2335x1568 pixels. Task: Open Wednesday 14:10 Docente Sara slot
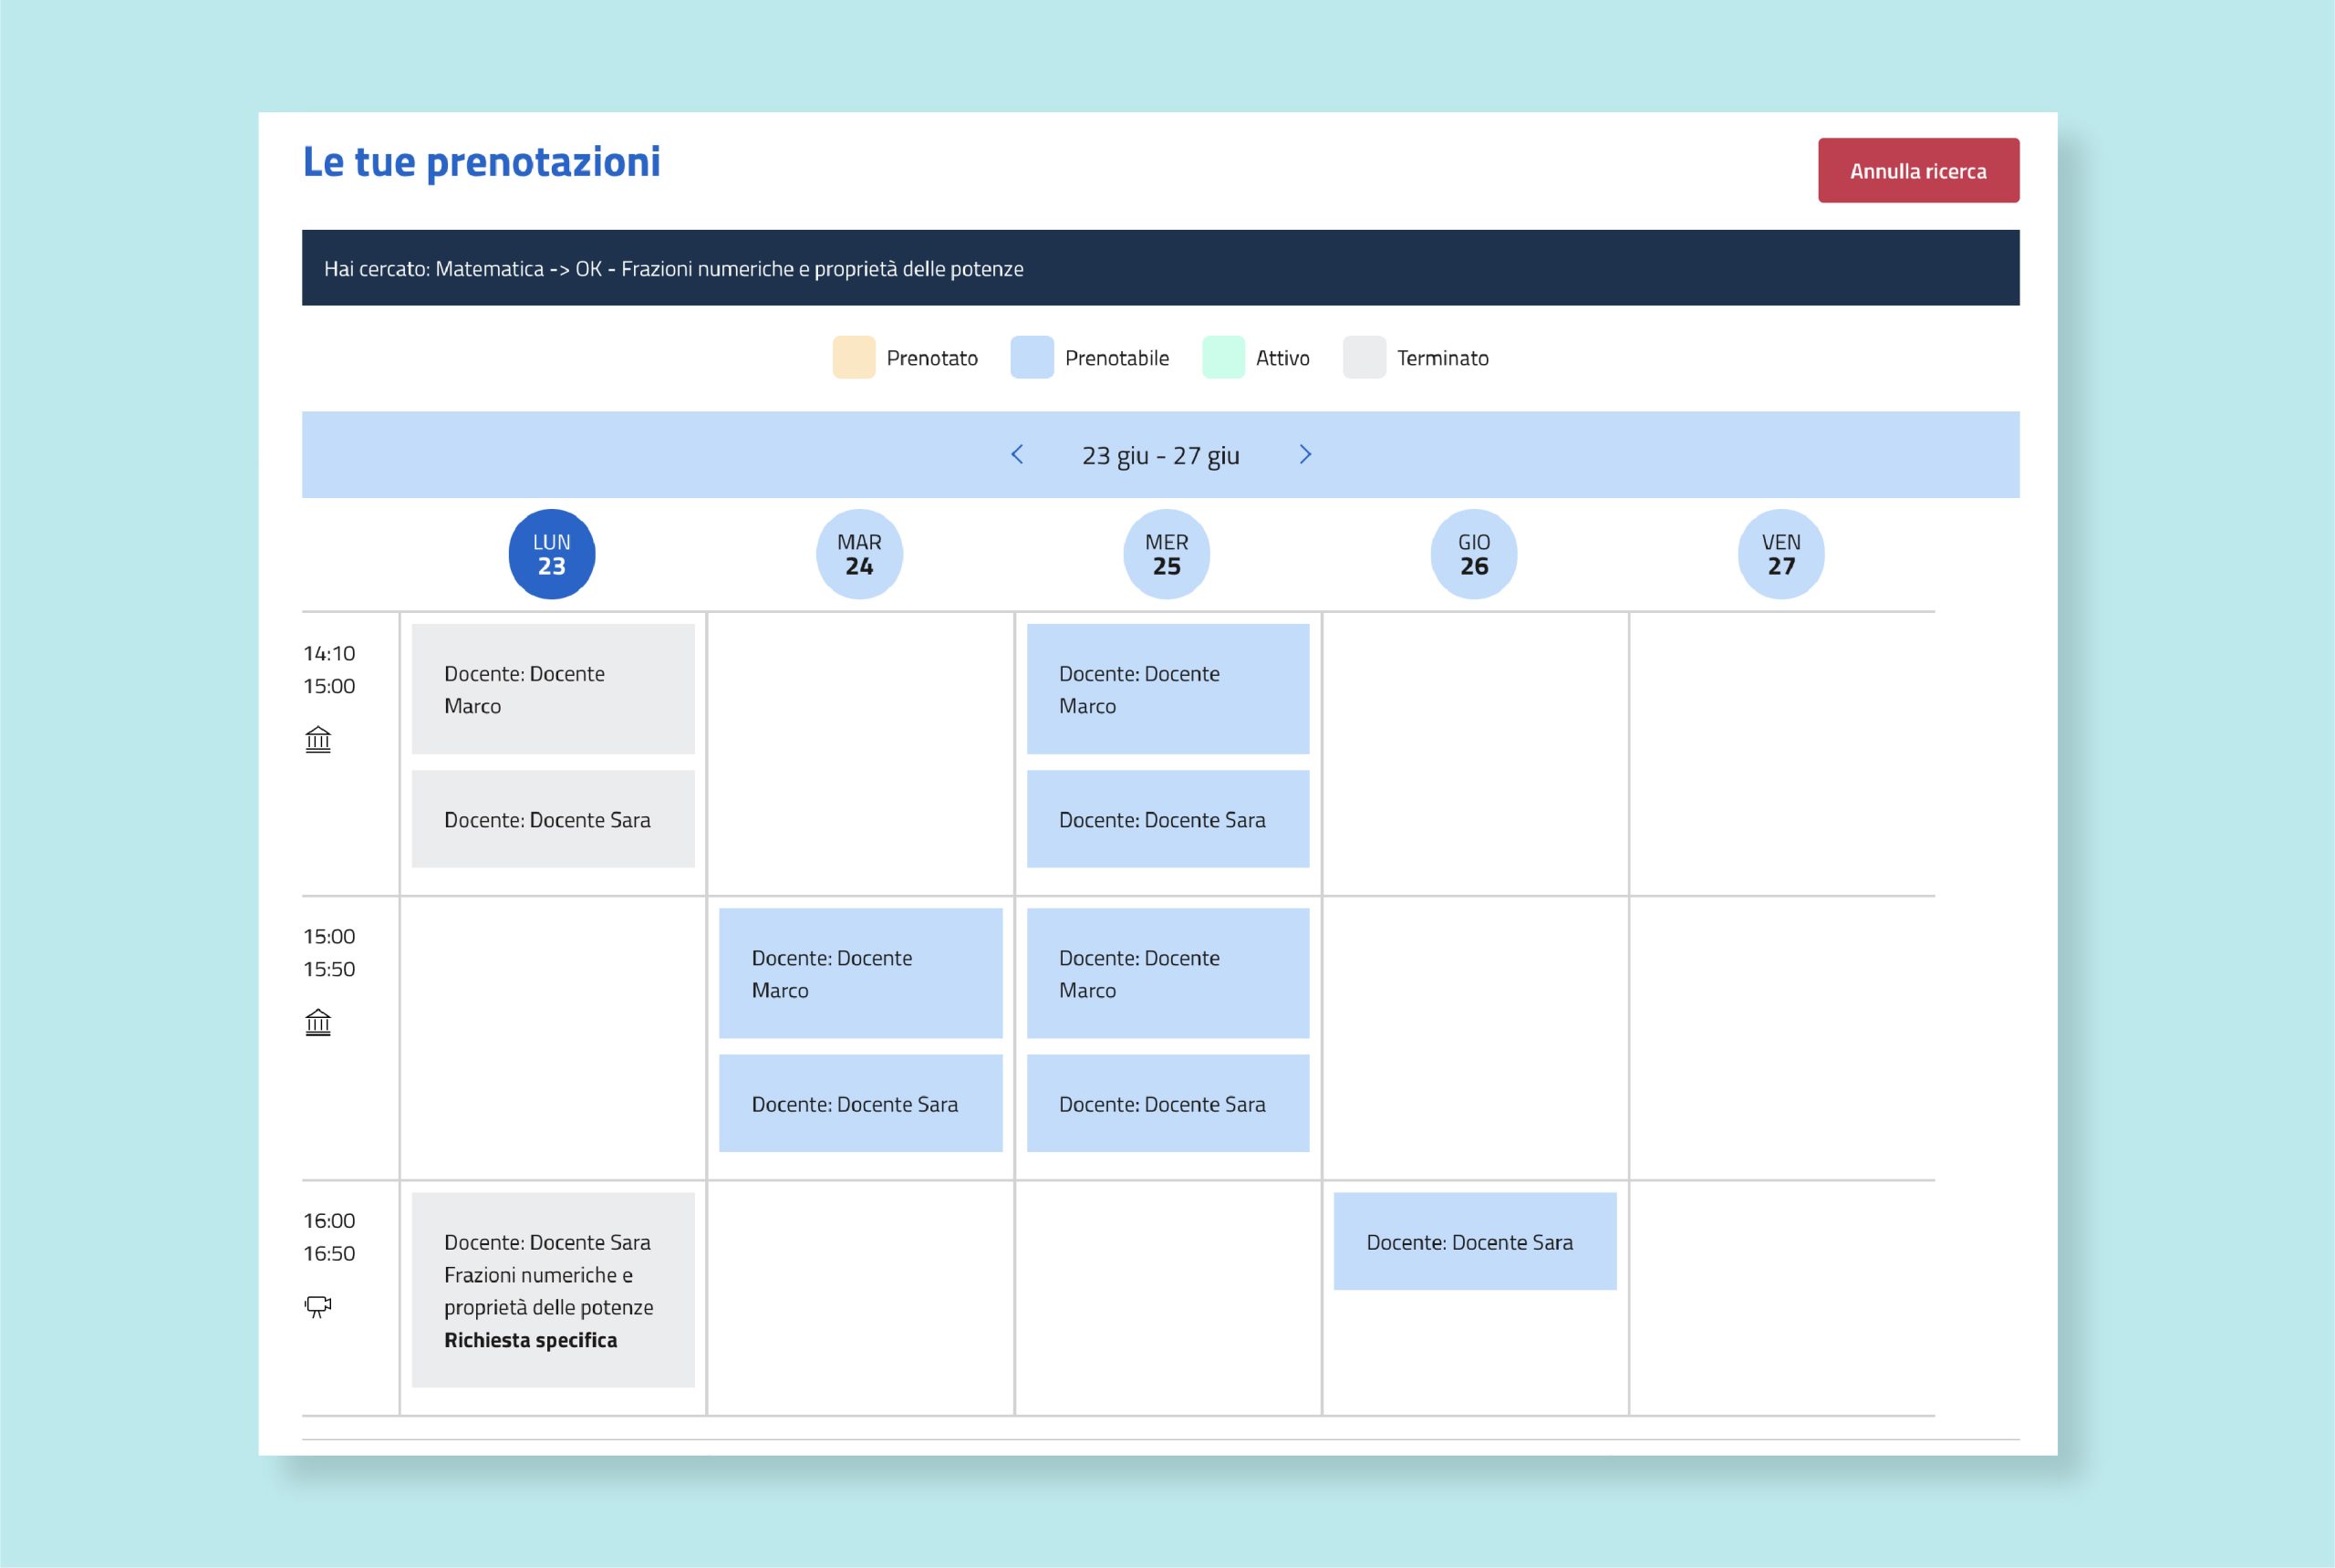[1168, 819]
